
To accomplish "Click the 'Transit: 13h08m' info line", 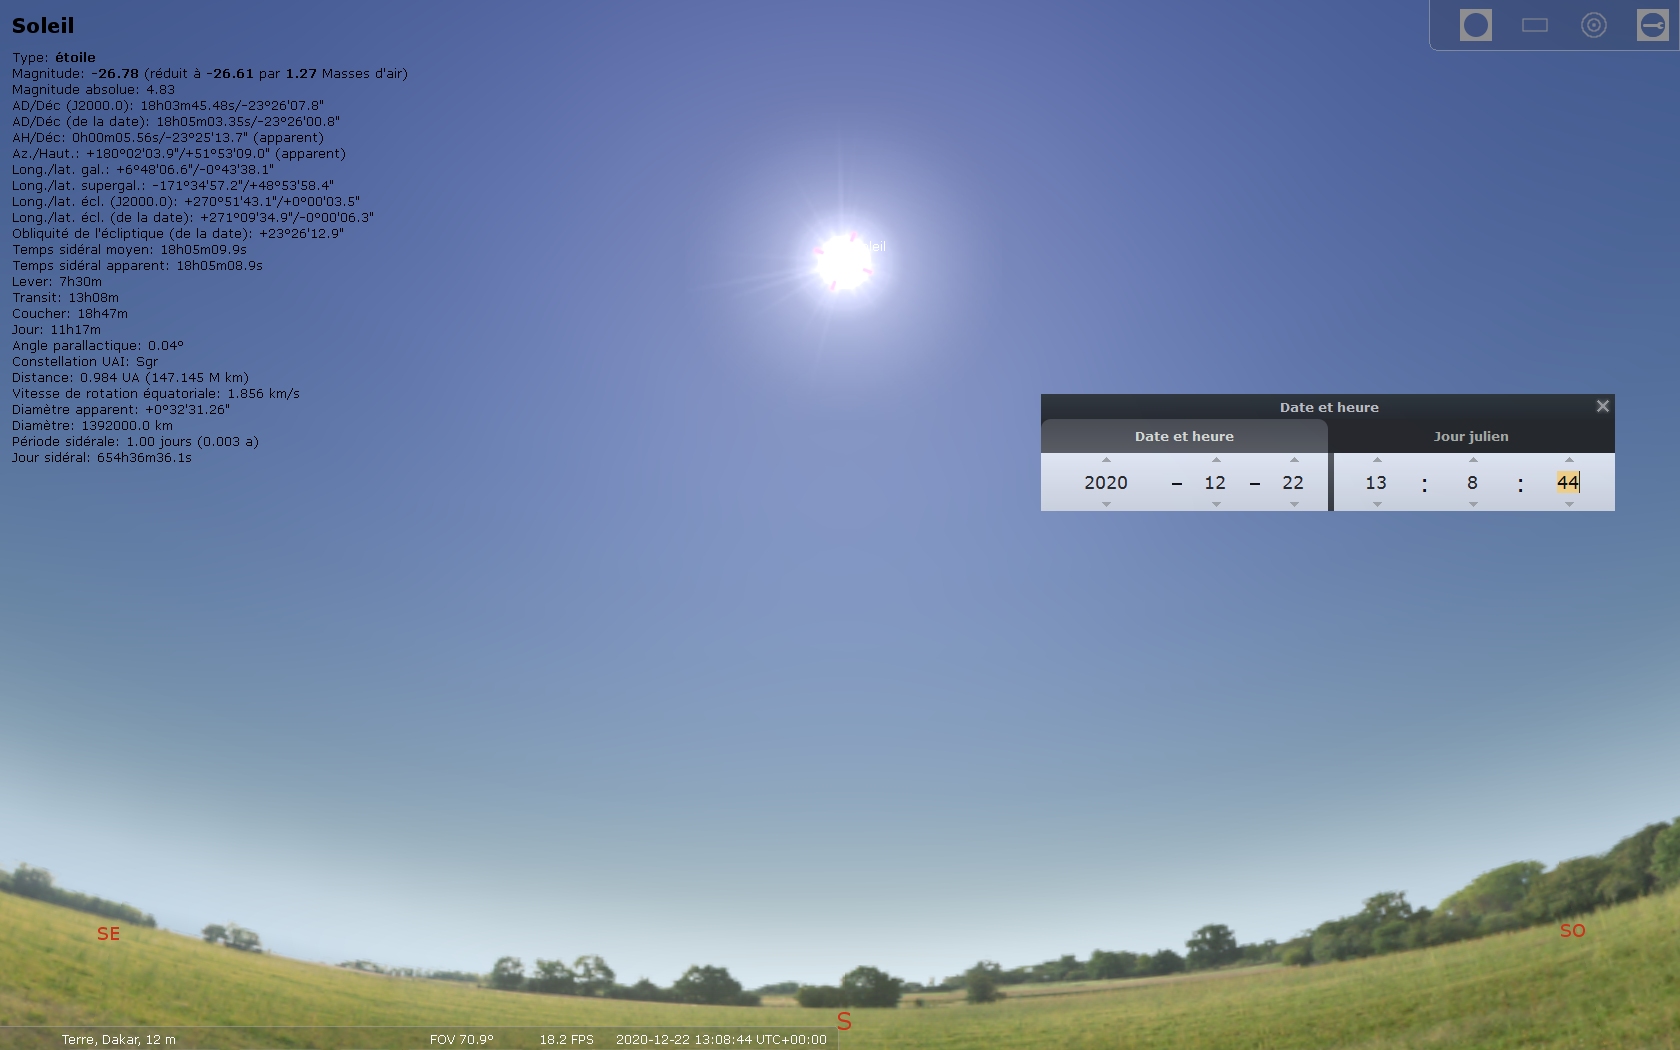I will click(x=65, y=297).
